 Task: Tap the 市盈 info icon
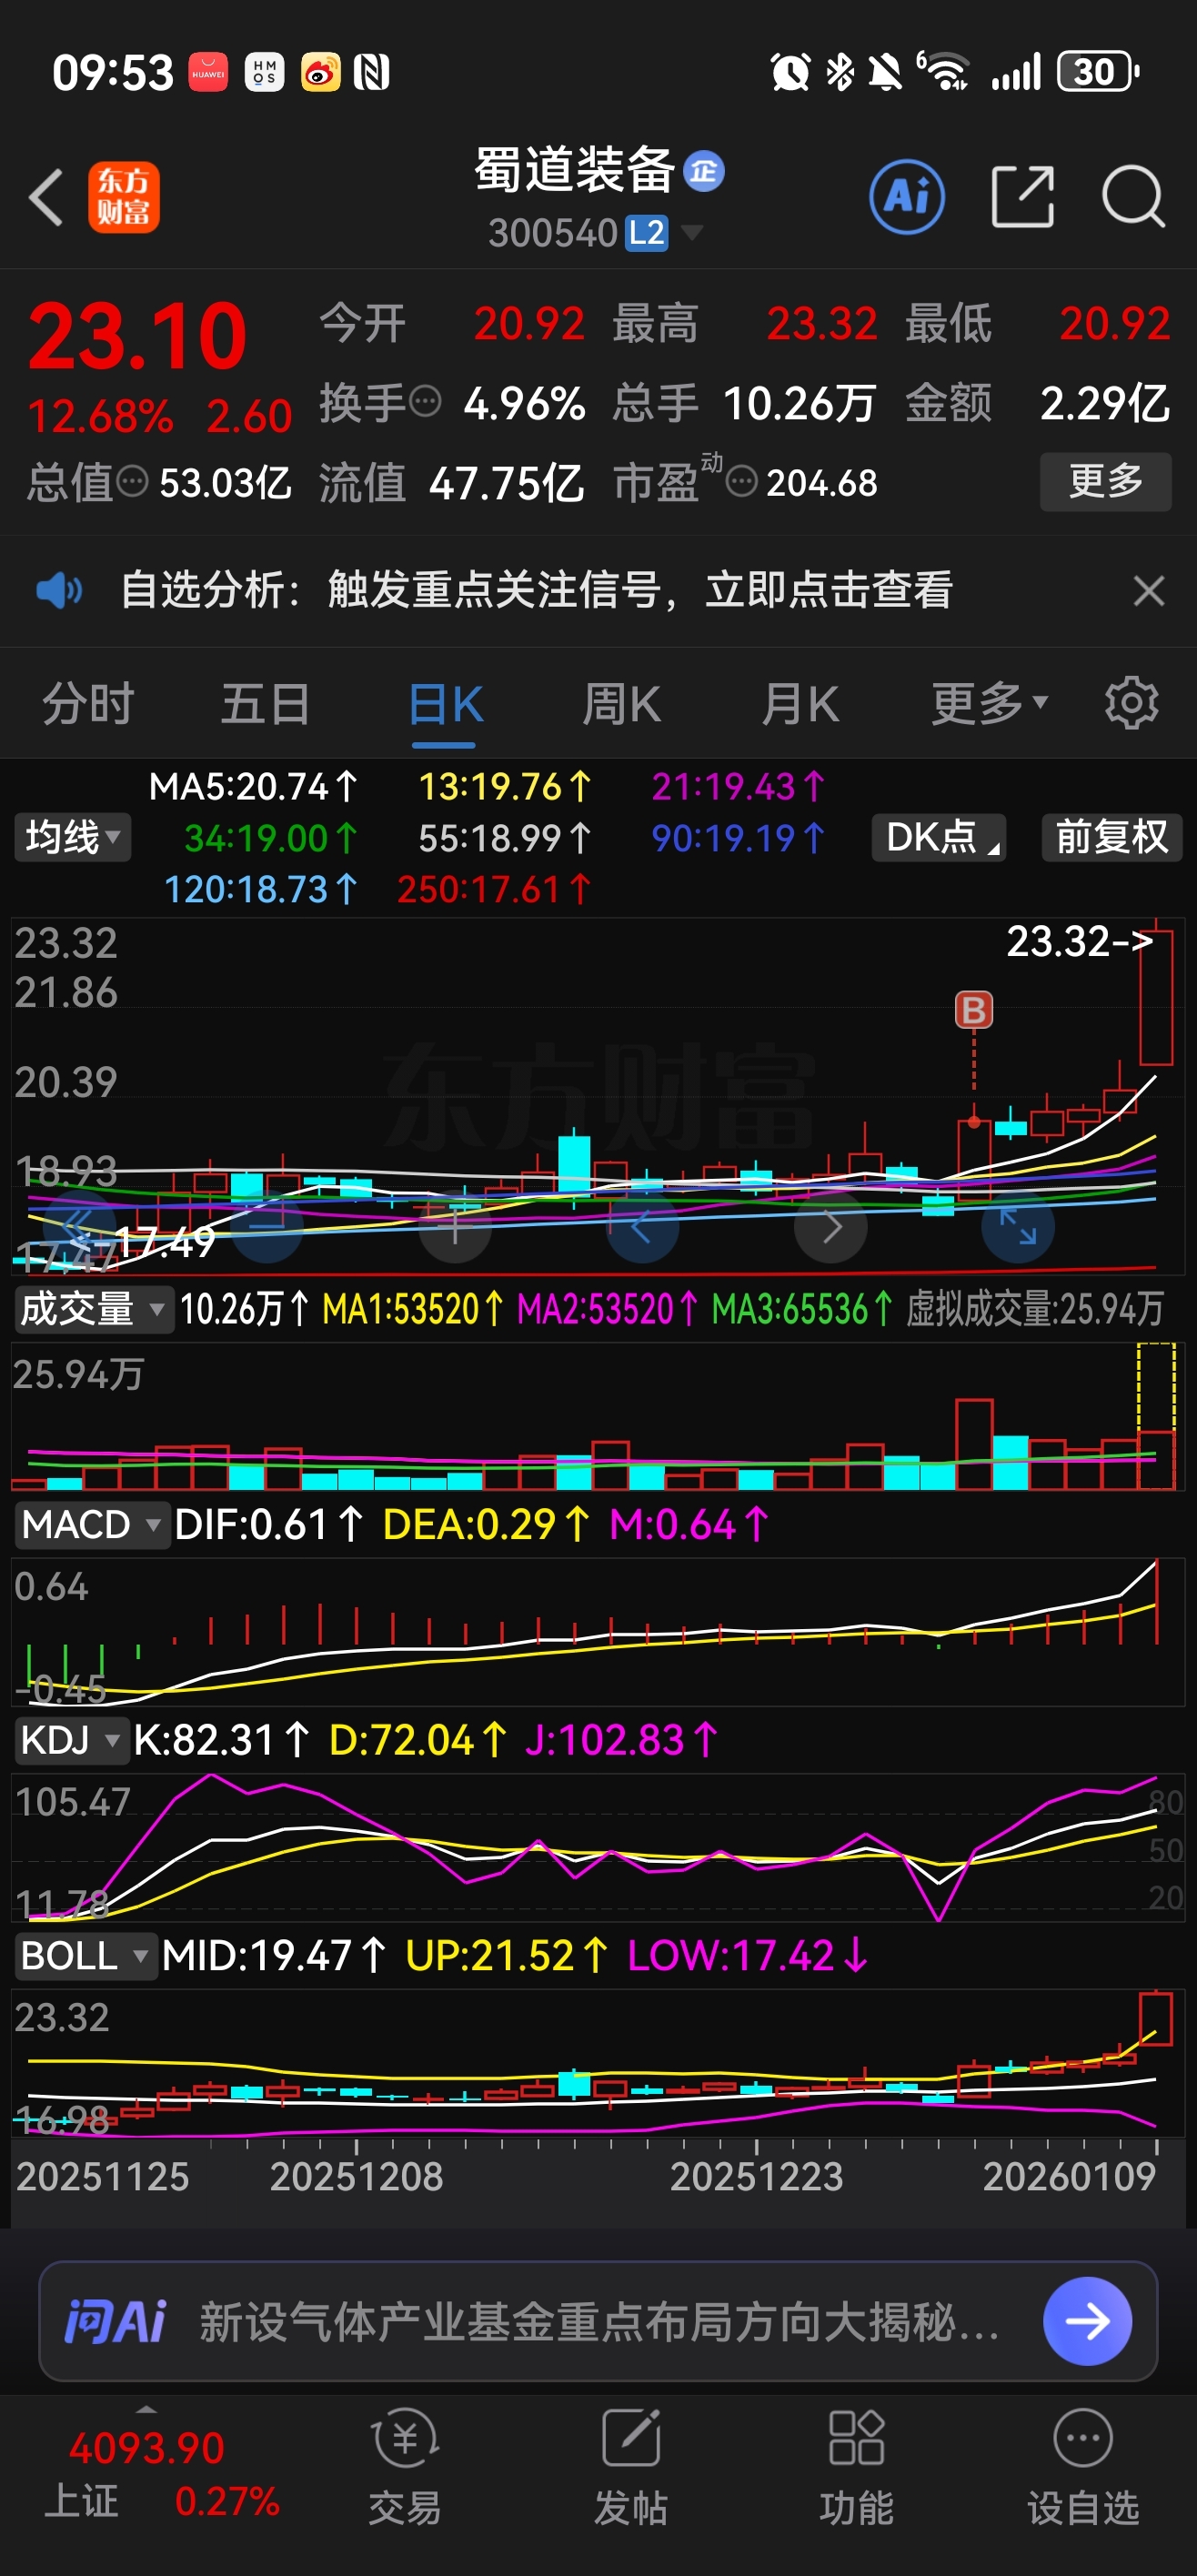pyautogui.click(x=741, y=482)
